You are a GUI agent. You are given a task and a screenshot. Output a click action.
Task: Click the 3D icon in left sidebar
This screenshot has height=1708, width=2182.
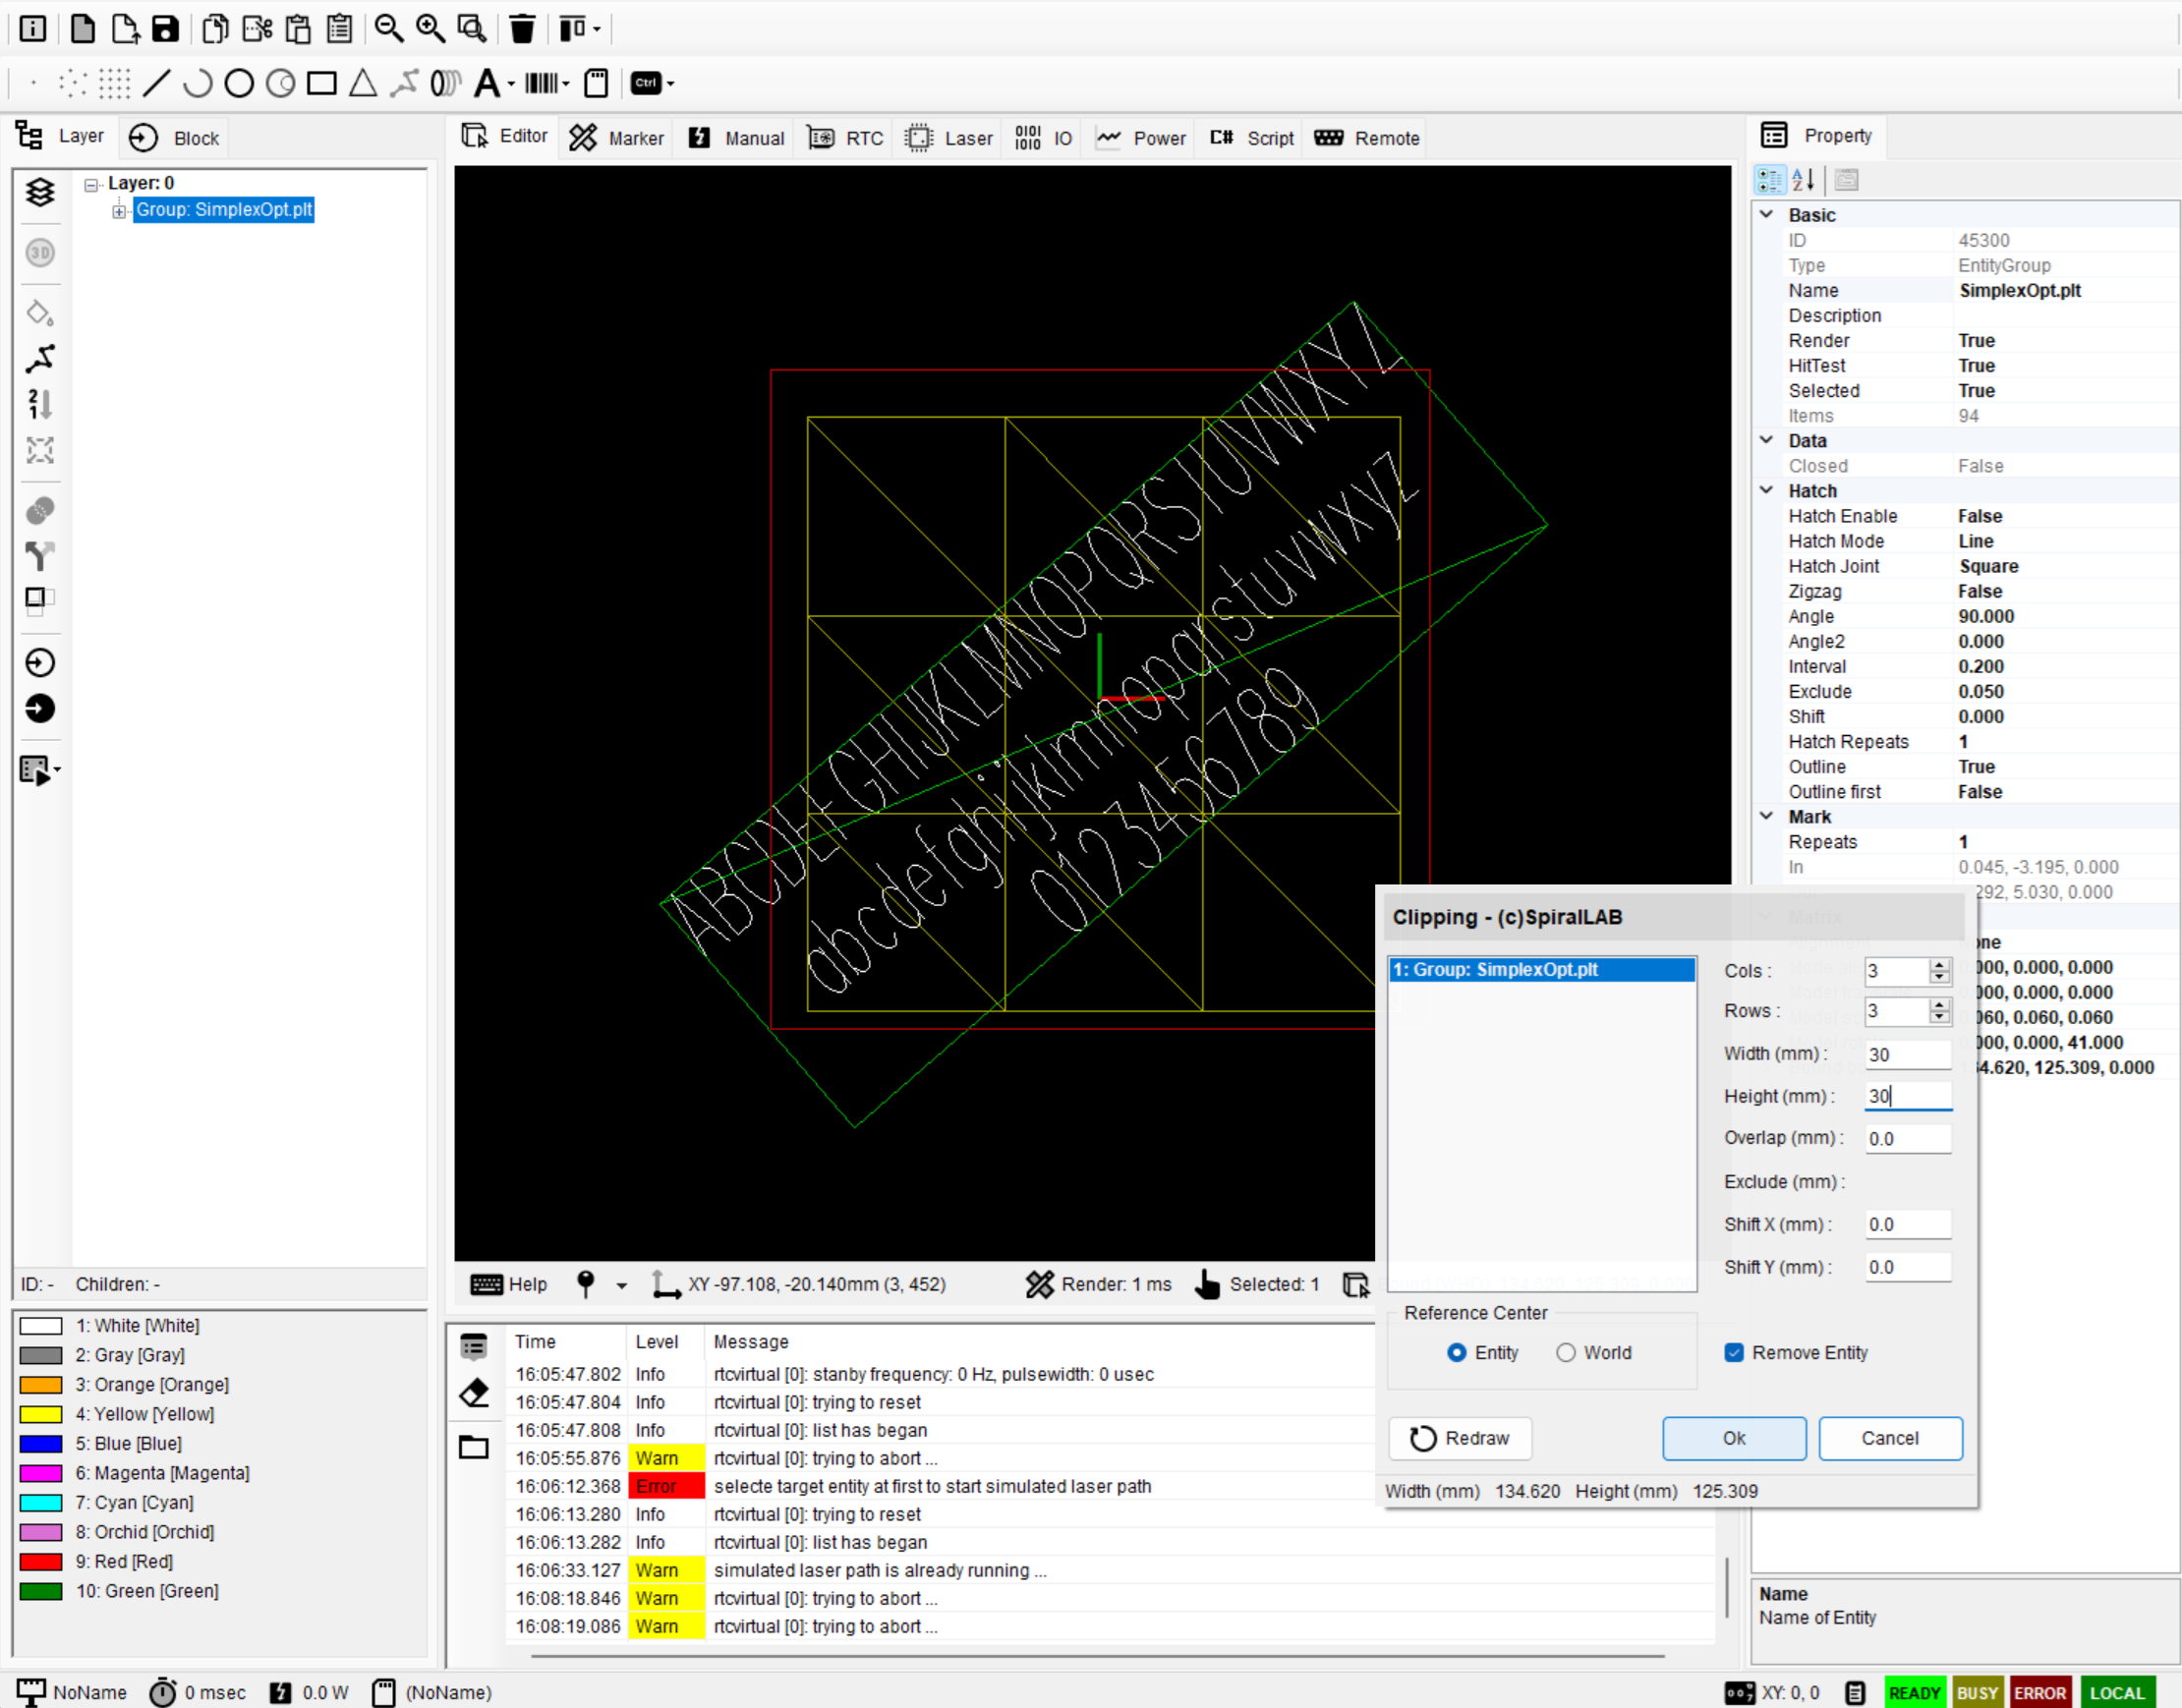point(40,253)
